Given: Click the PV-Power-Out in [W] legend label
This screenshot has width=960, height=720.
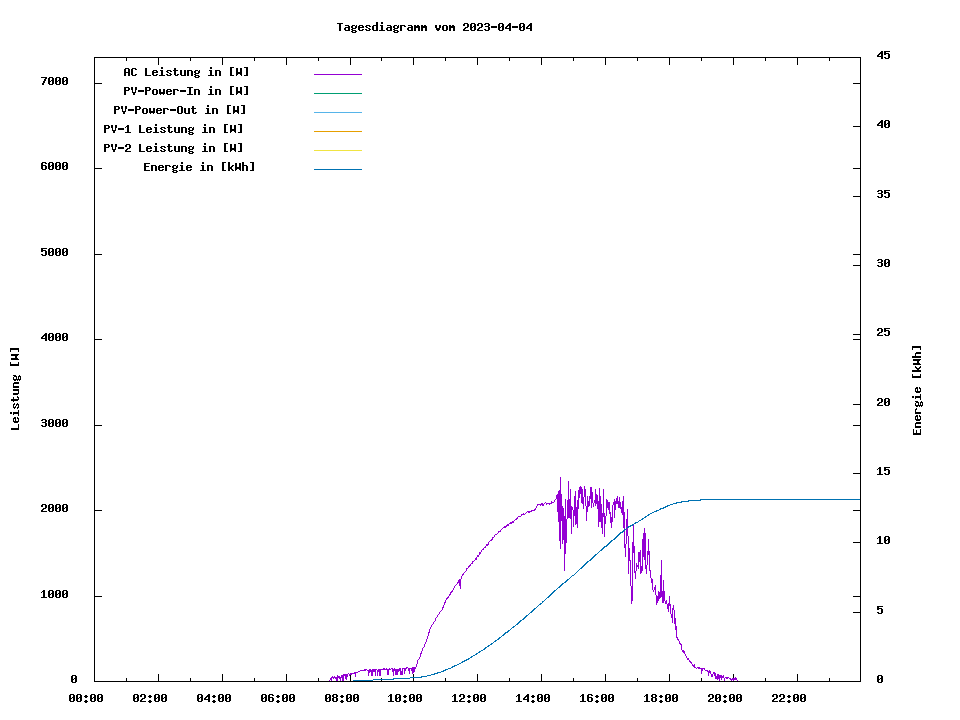Looking at the screenshot, I should [180, 110].
